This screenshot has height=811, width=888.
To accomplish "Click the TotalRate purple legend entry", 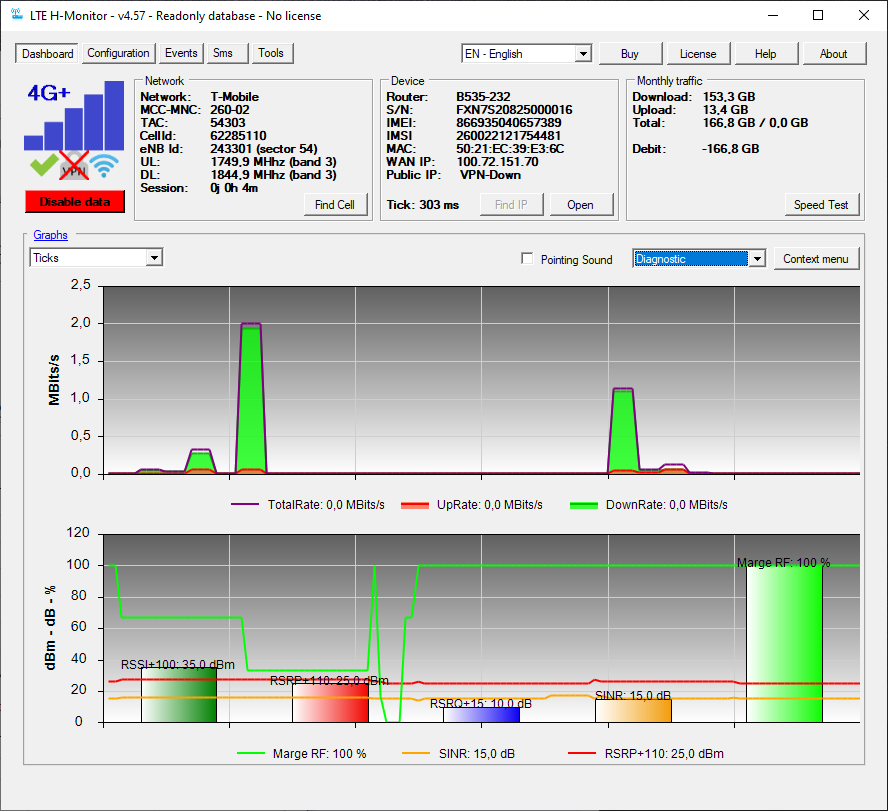I will 308,505.
